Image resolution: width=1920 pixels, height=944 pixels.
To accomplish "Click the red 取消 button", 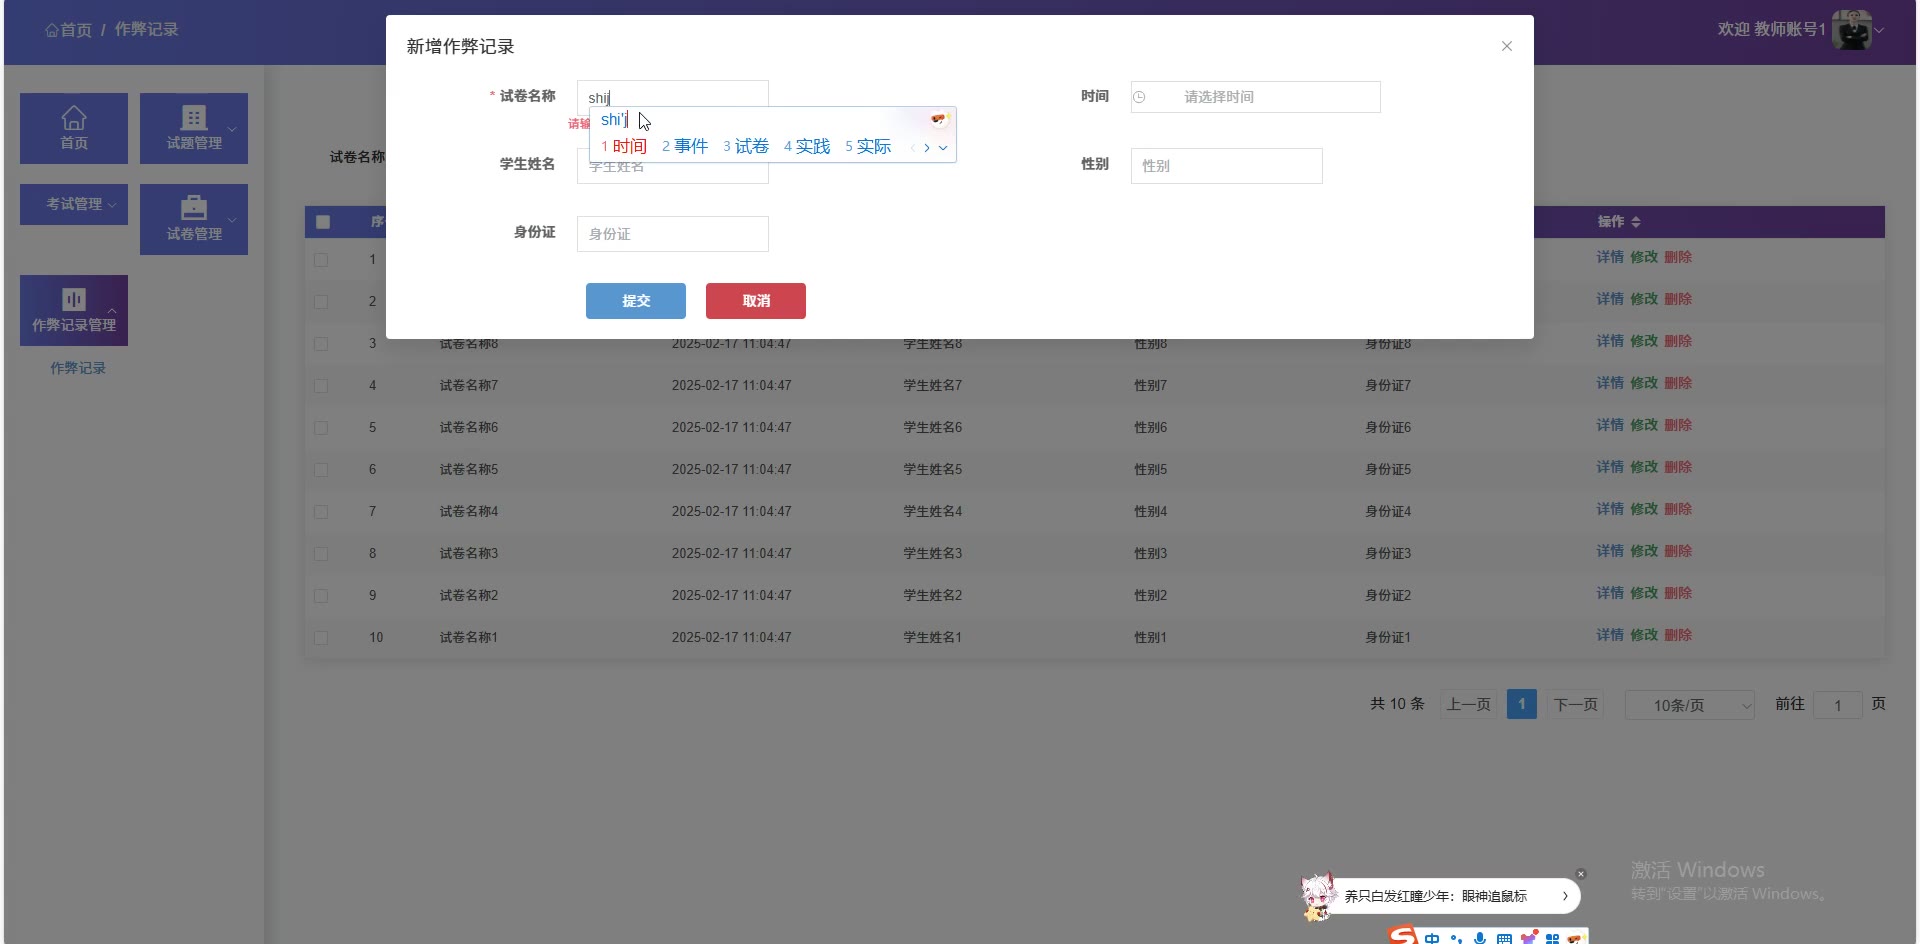I will (x=756, y=301).
